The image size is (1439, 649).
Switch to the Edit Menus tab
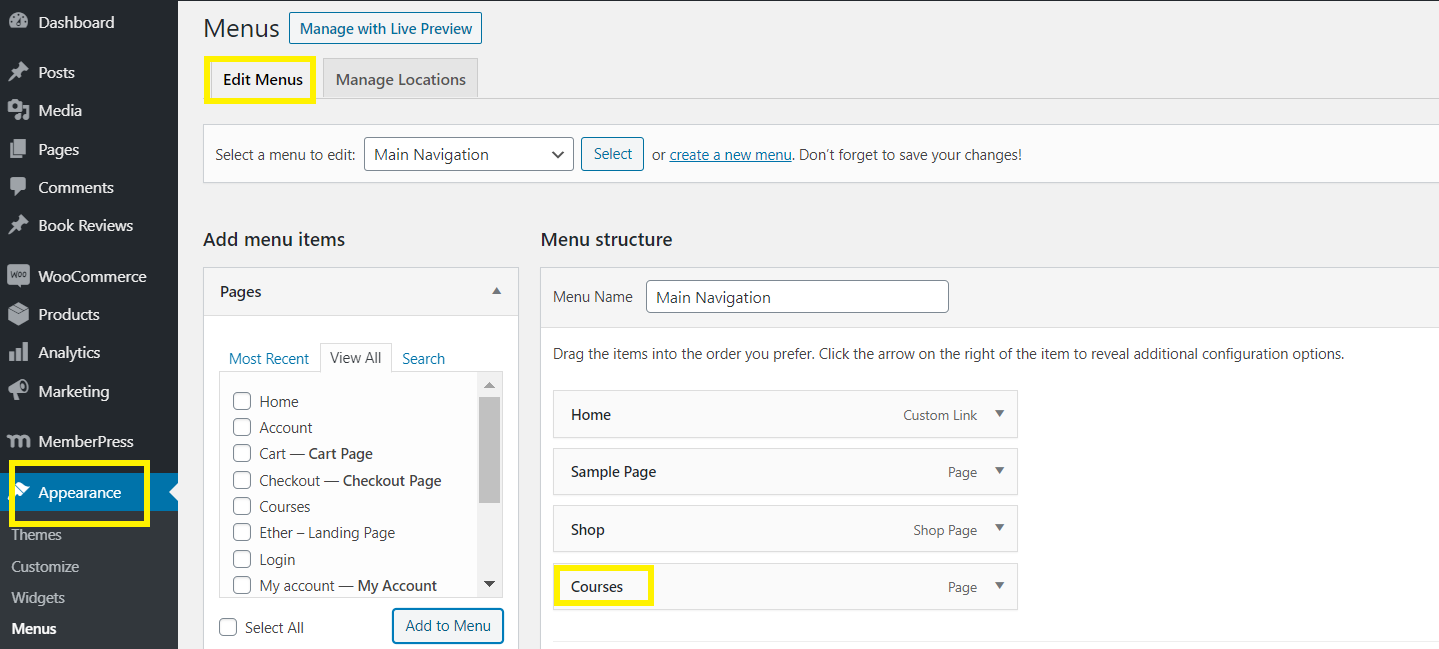[x=263, y=79]
